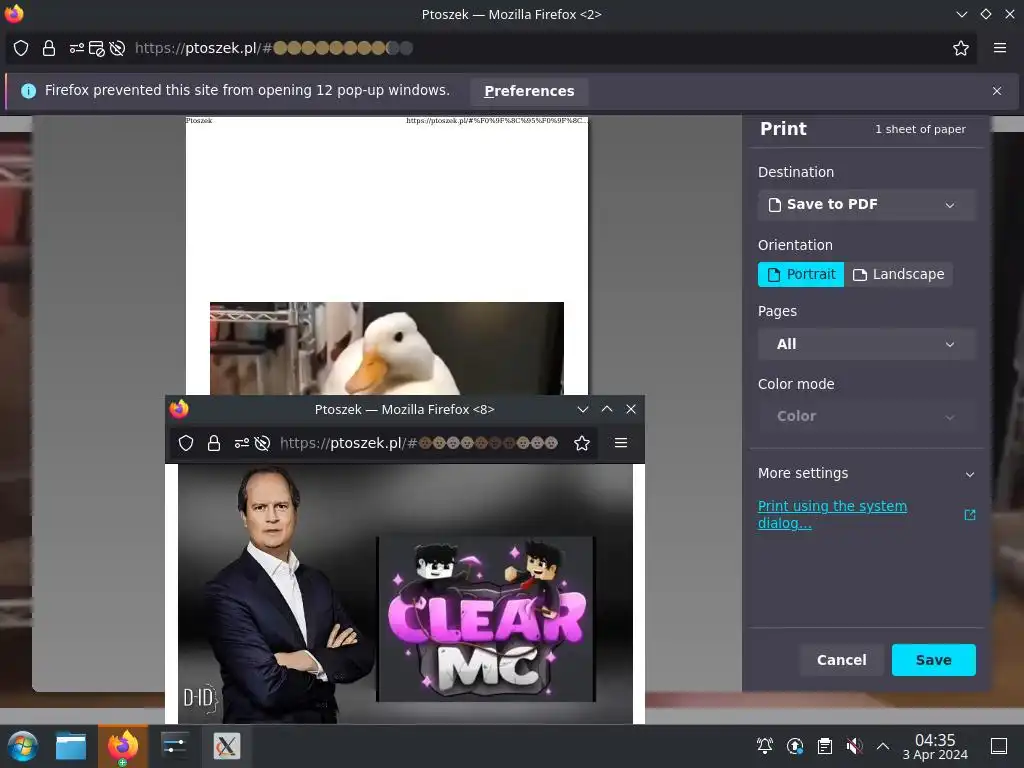Click the padlock in Firefox <8> window
1024x768 pixels.
[214, 443]
